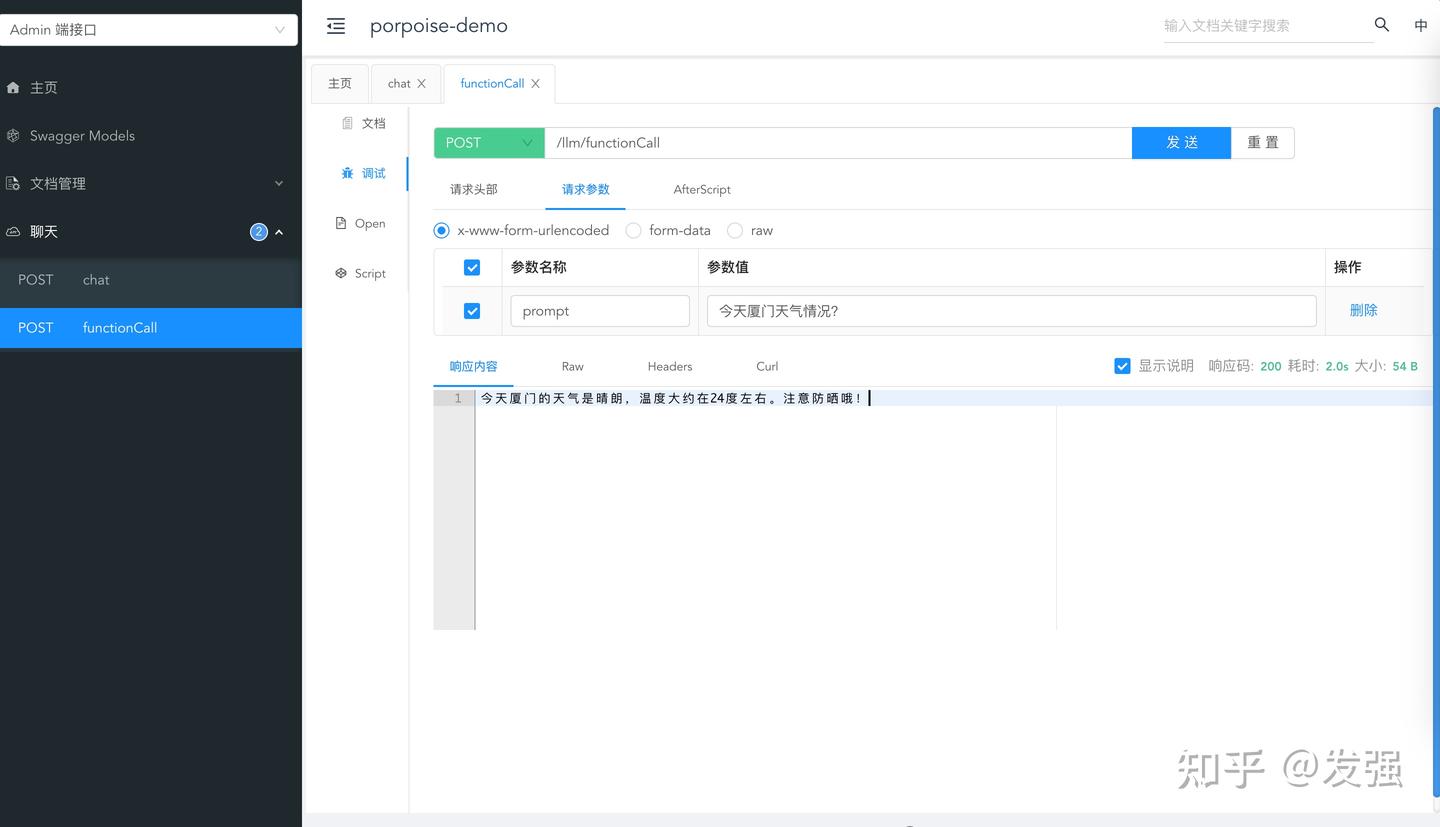Viewport: 1440px width, 827px height.
Task: Select the x-www-form-urlencoded radio option
Action: coord(441,230)
